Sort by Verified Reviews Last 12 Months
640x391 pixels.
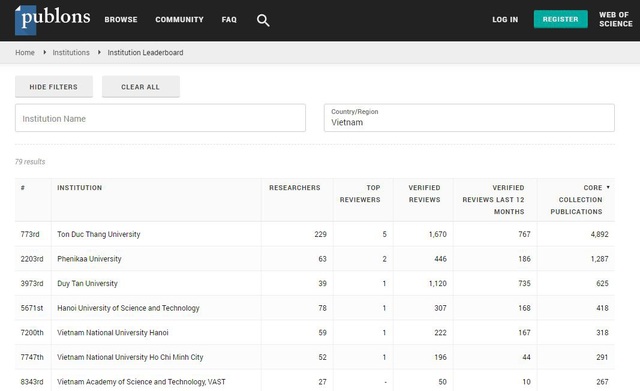pos(493,200)
